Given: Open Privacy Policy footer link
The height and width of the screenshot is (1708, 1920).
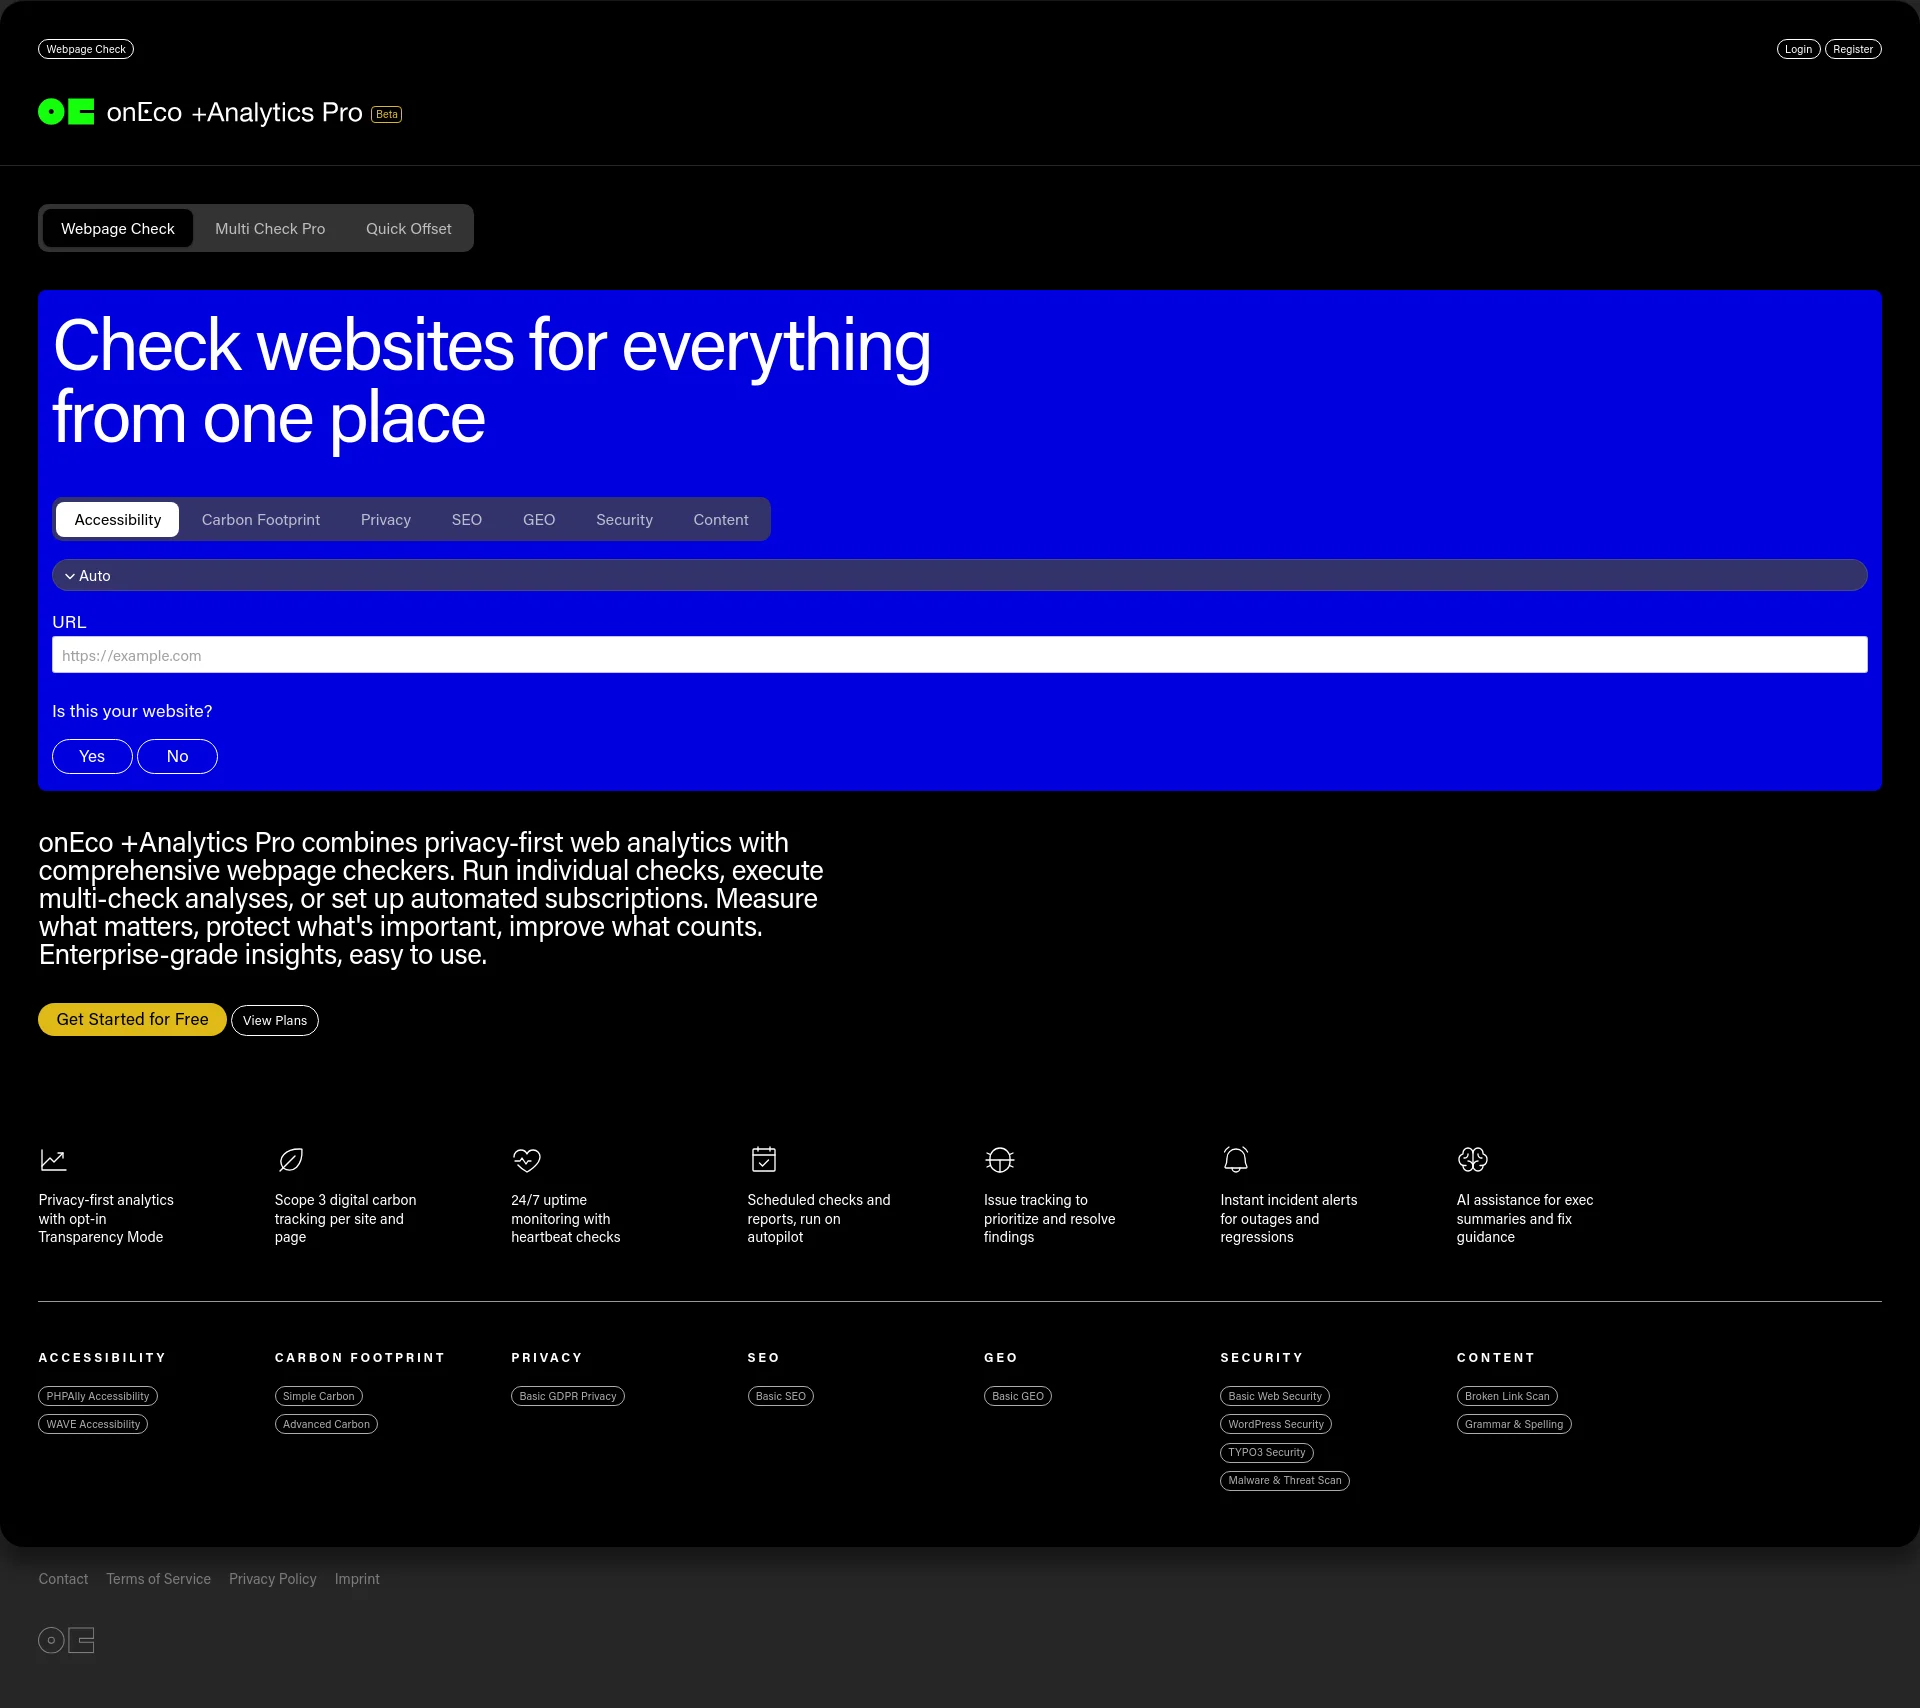Looking at the screenshot, I should coord(272,1579).
